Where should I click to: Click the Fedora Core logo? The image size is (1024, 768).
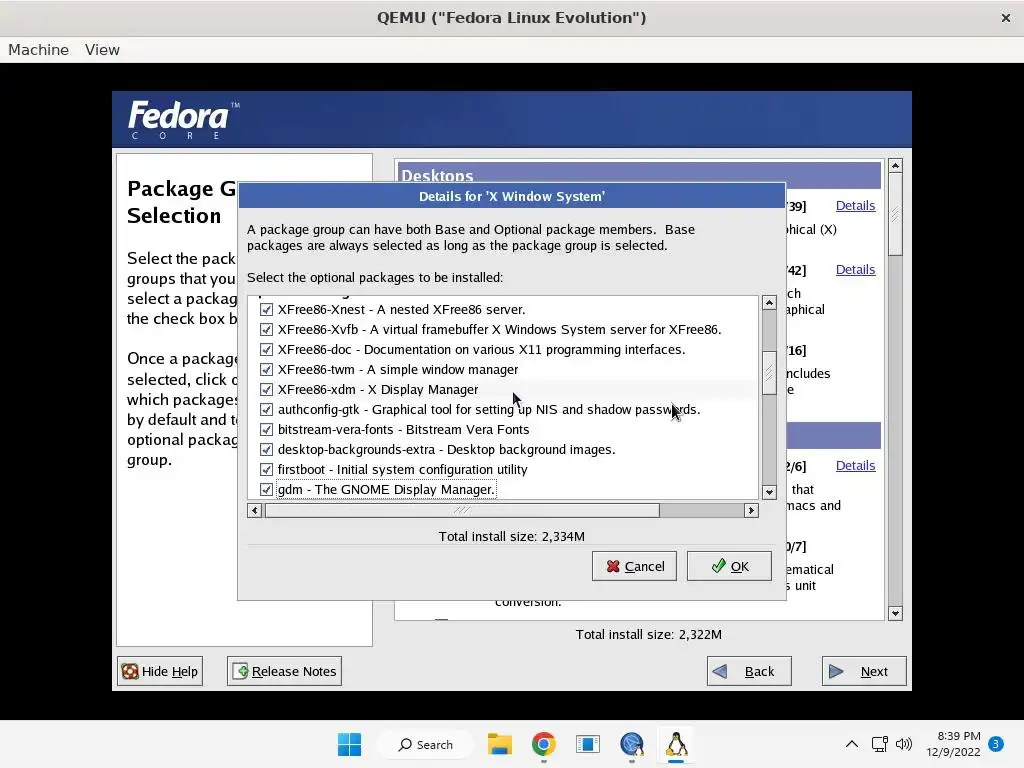[x=184, y=120]
